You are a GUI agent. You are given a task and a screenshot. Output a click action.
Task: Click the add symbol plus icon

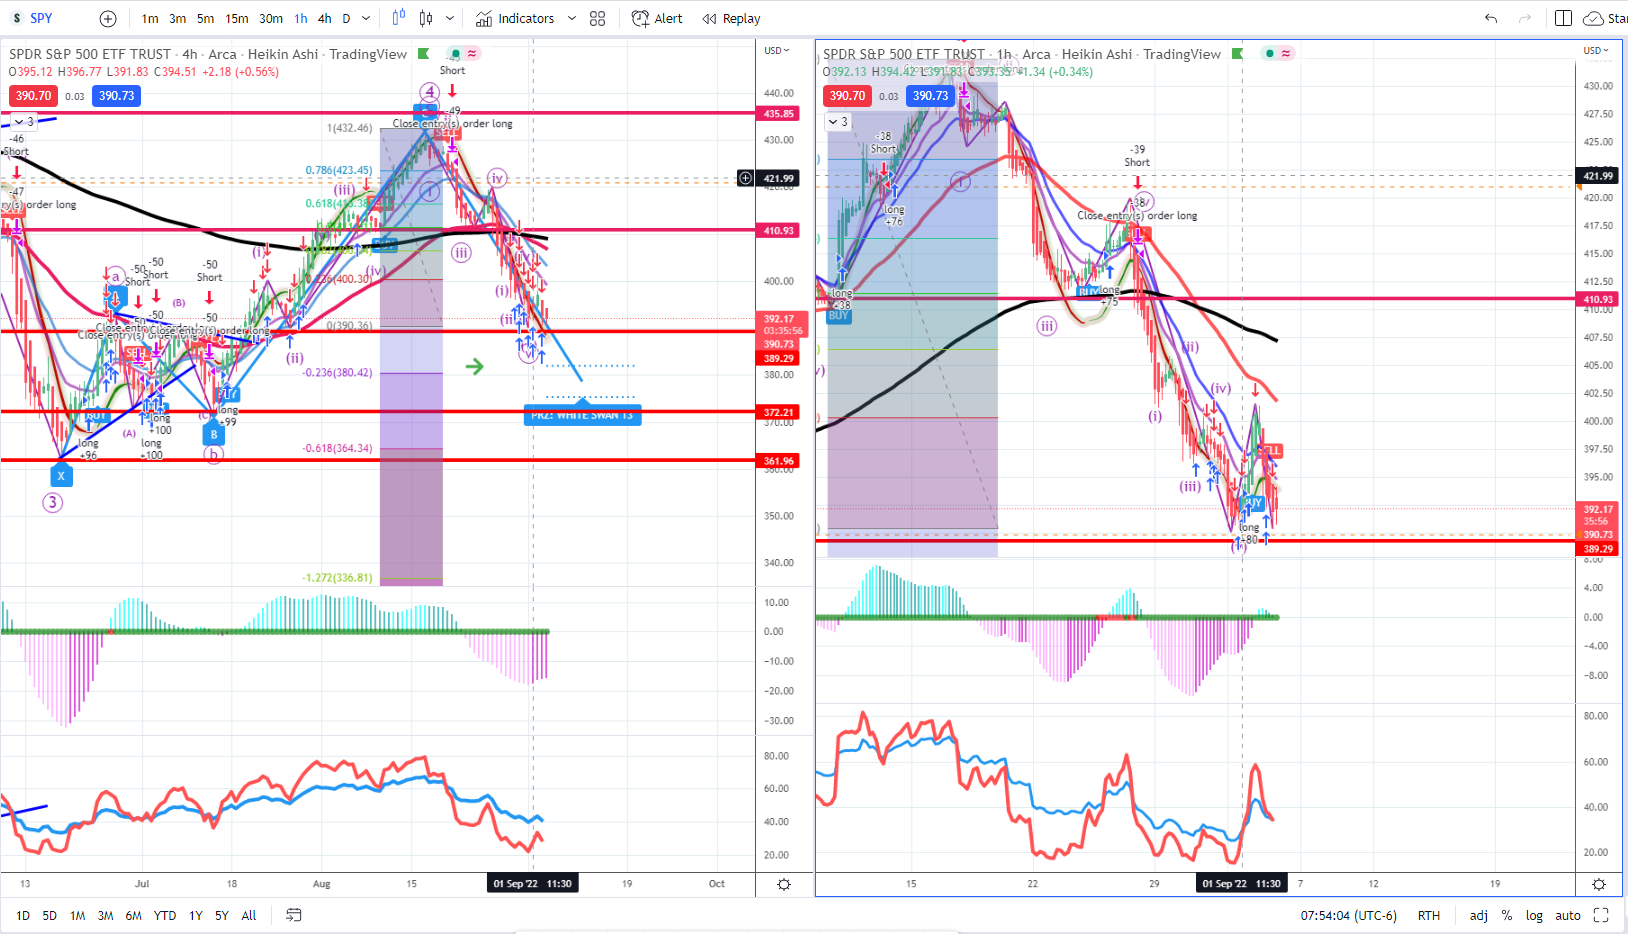(x=108, y=18)
